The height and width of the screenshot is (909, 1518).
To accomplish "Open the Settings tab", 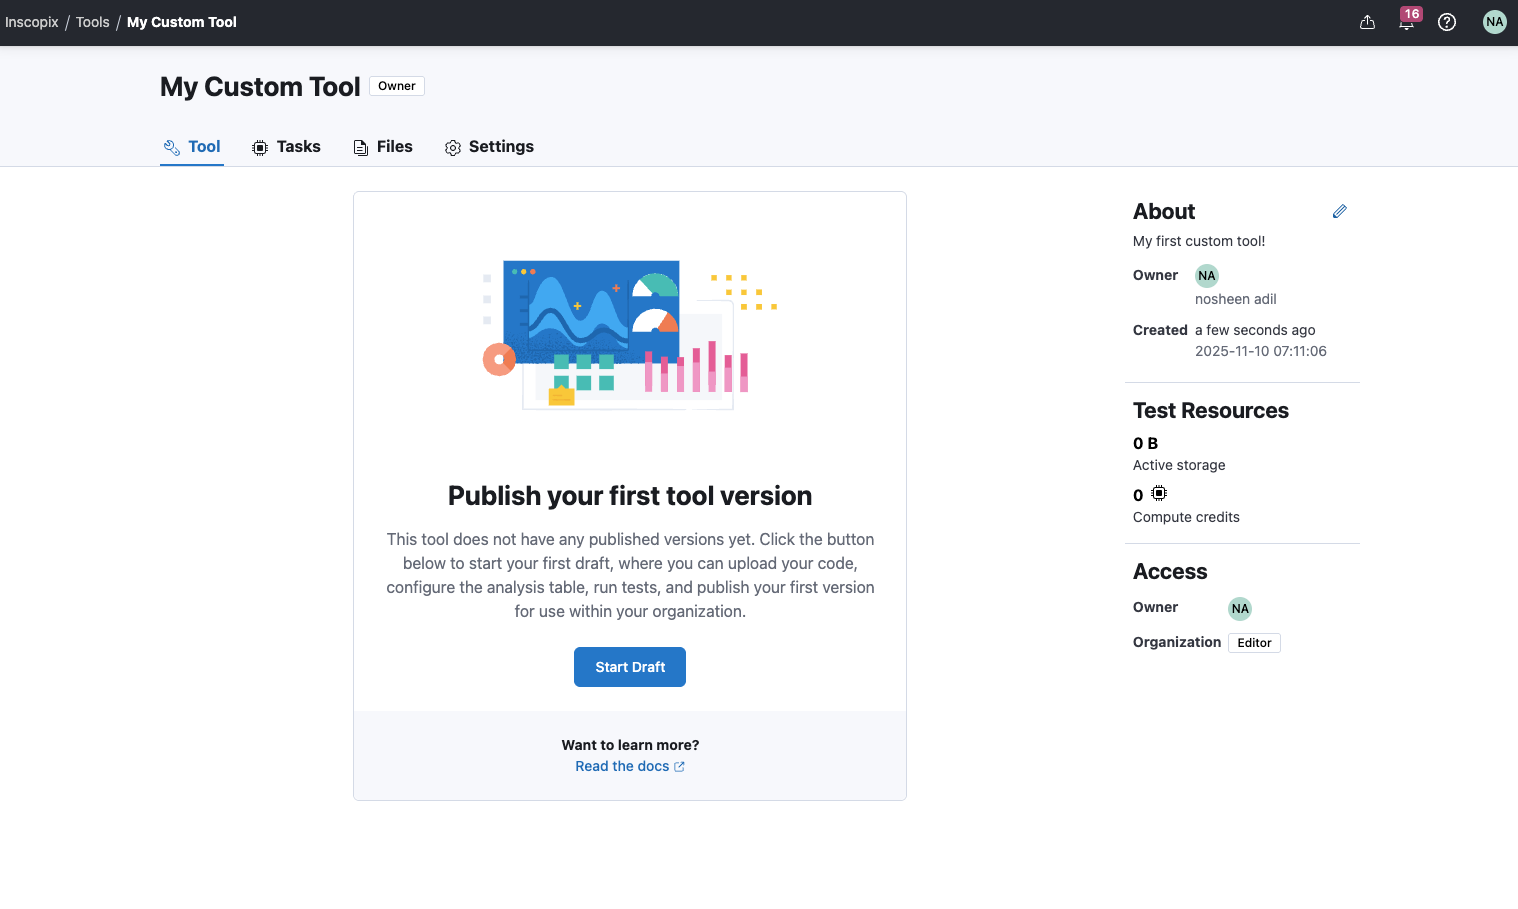I will click(x=489, y=147).
